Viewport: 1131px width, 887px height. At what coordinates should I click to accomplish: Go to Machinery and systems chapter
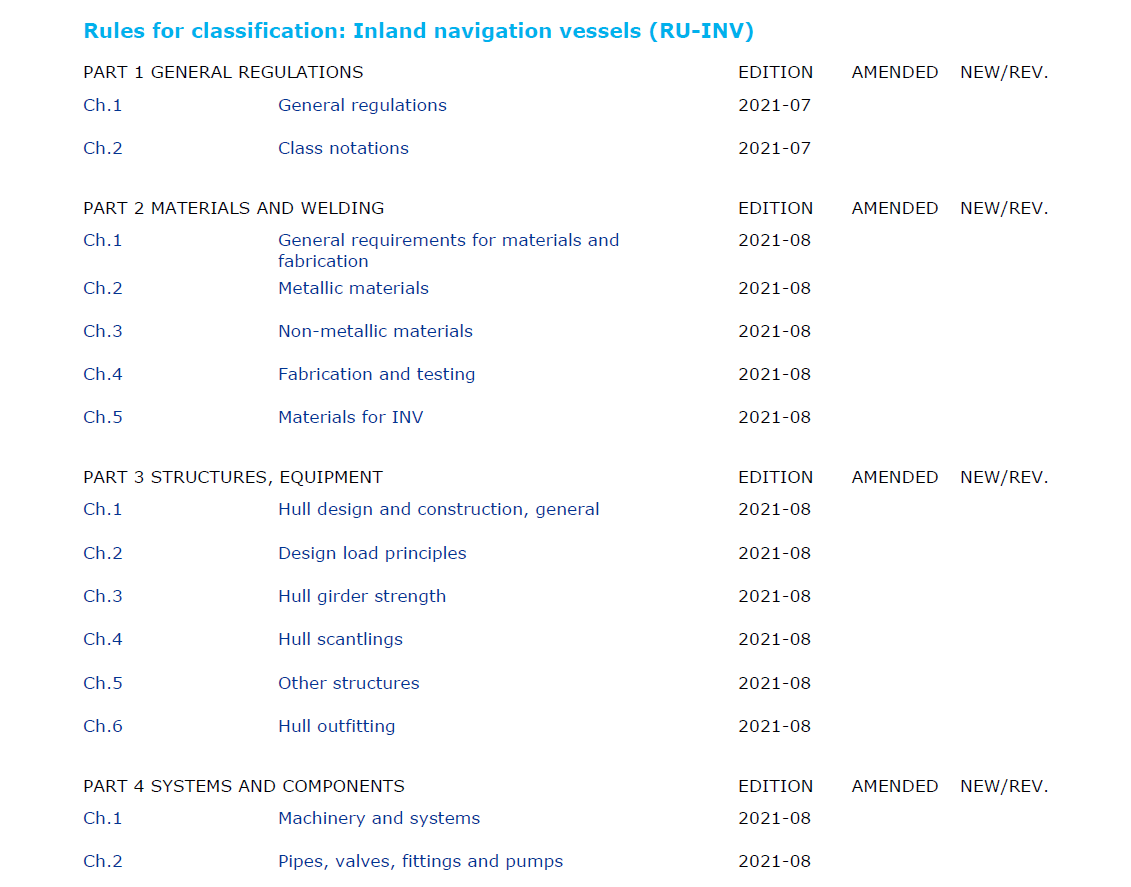coord(379,818)
